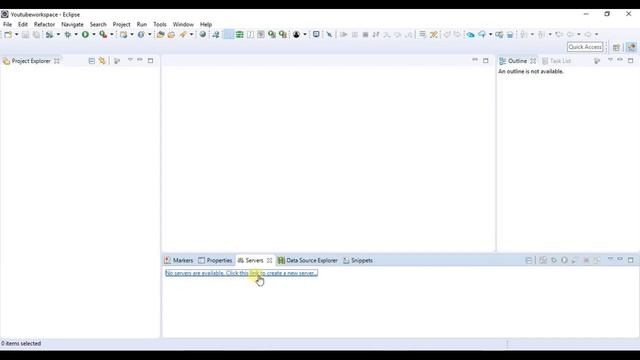Open the Help menu
The image size is (640, 360).
[206, 24]
